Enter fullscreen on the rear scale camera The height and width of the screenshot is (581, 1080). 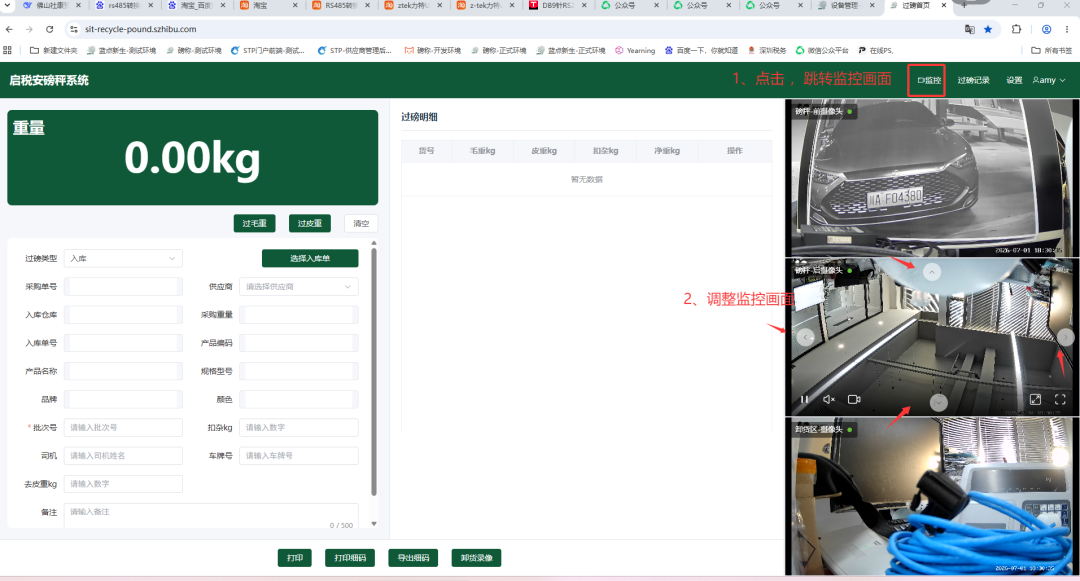click(x=1060, y=399)
